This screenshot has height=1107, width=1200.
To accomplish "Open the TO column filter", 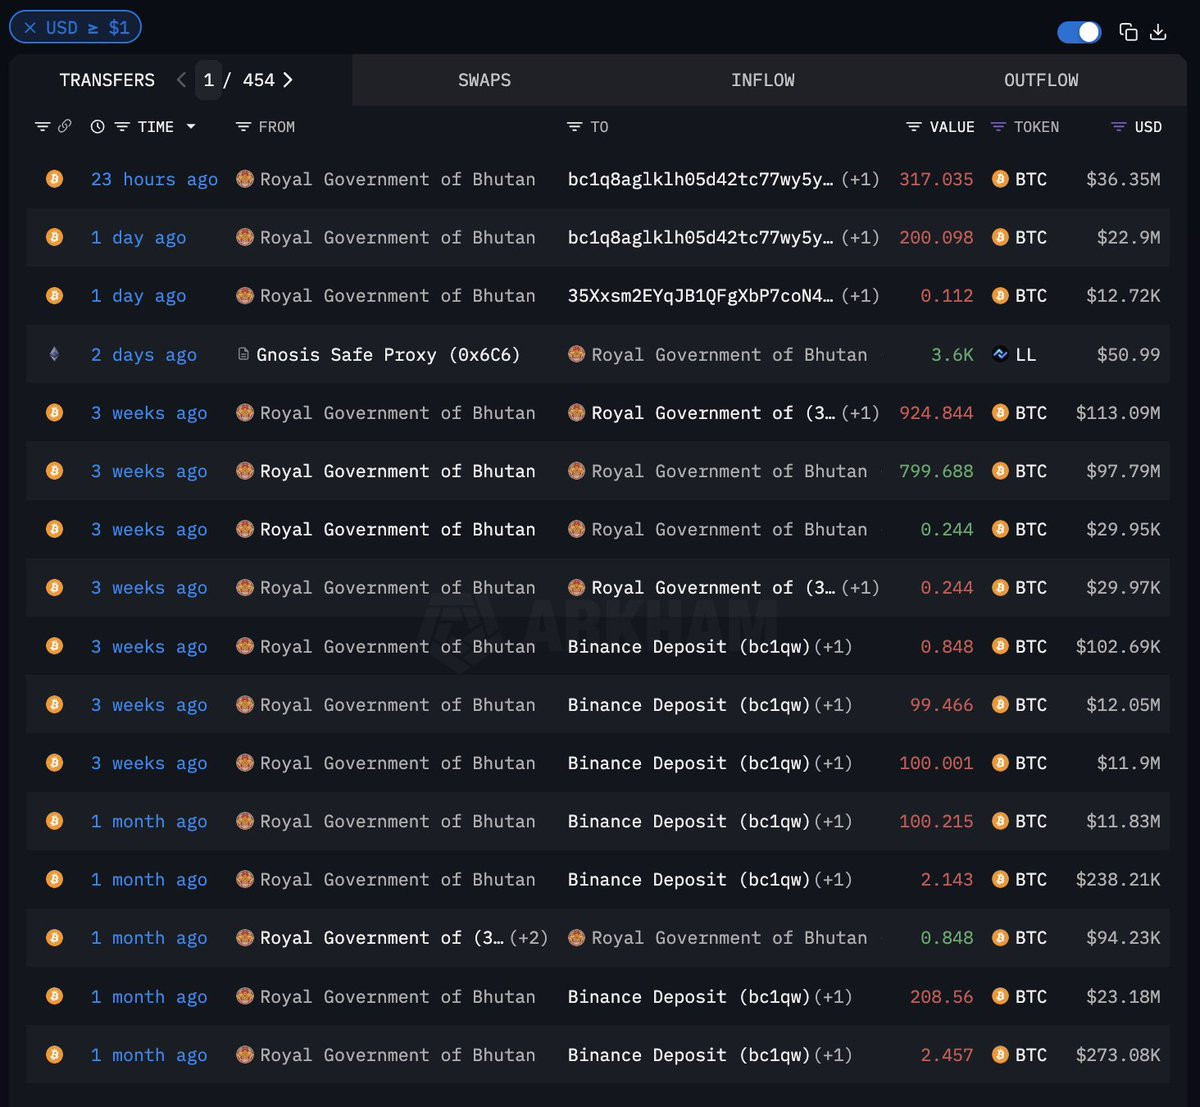I will (574, 127).
